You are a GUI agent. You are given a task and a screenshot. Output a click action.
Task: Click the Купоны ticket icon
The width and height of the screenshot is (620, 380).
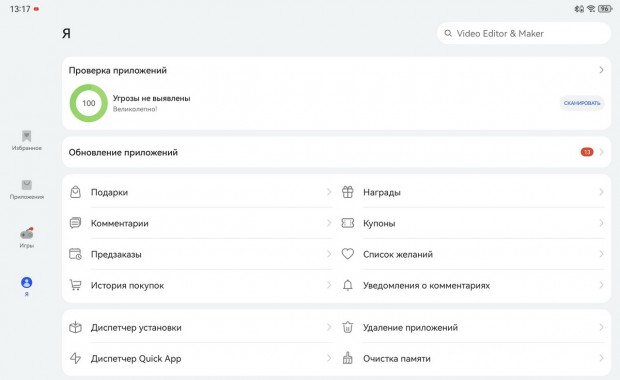click(348, 223)
